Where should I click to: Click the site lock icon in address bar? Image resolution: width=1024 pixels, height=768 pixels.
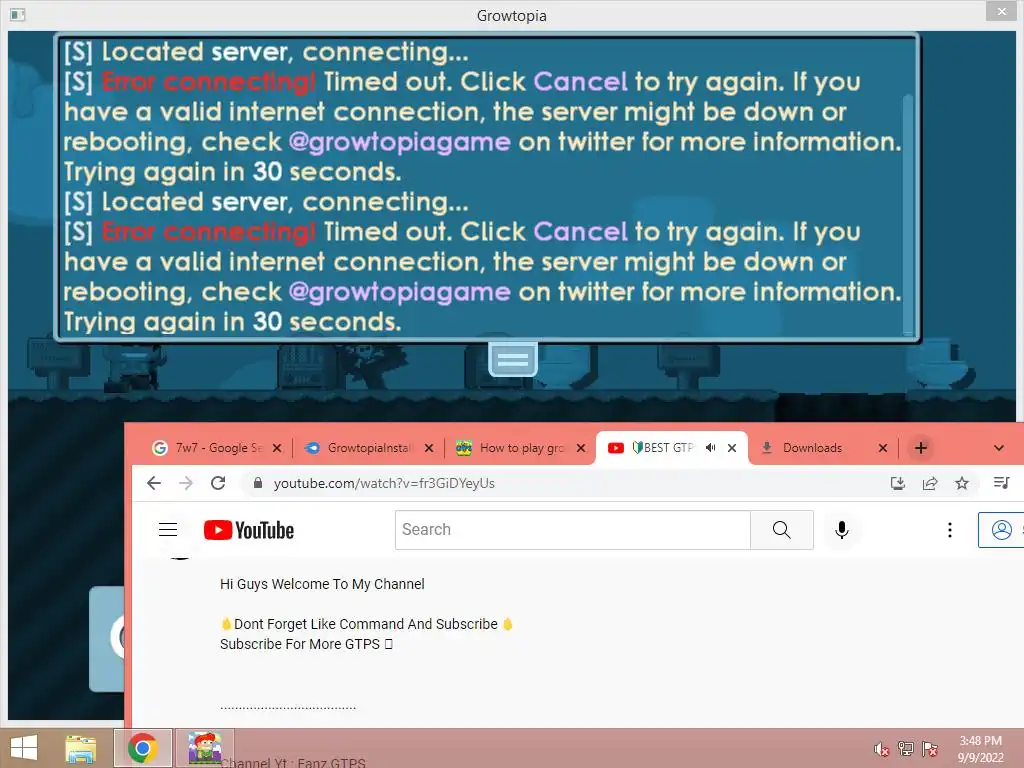[x=258, y=483]
